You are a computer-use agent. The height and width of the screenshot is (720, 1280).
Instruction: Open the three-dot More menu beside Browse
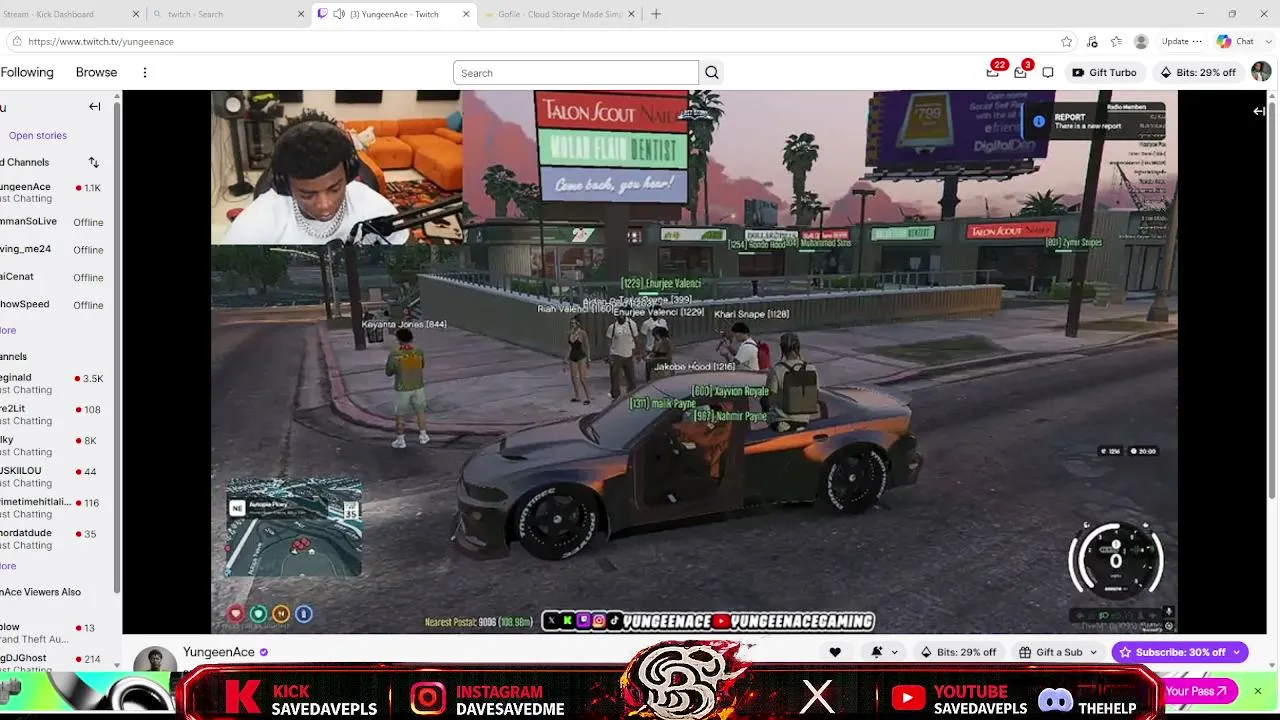point(145,73)
